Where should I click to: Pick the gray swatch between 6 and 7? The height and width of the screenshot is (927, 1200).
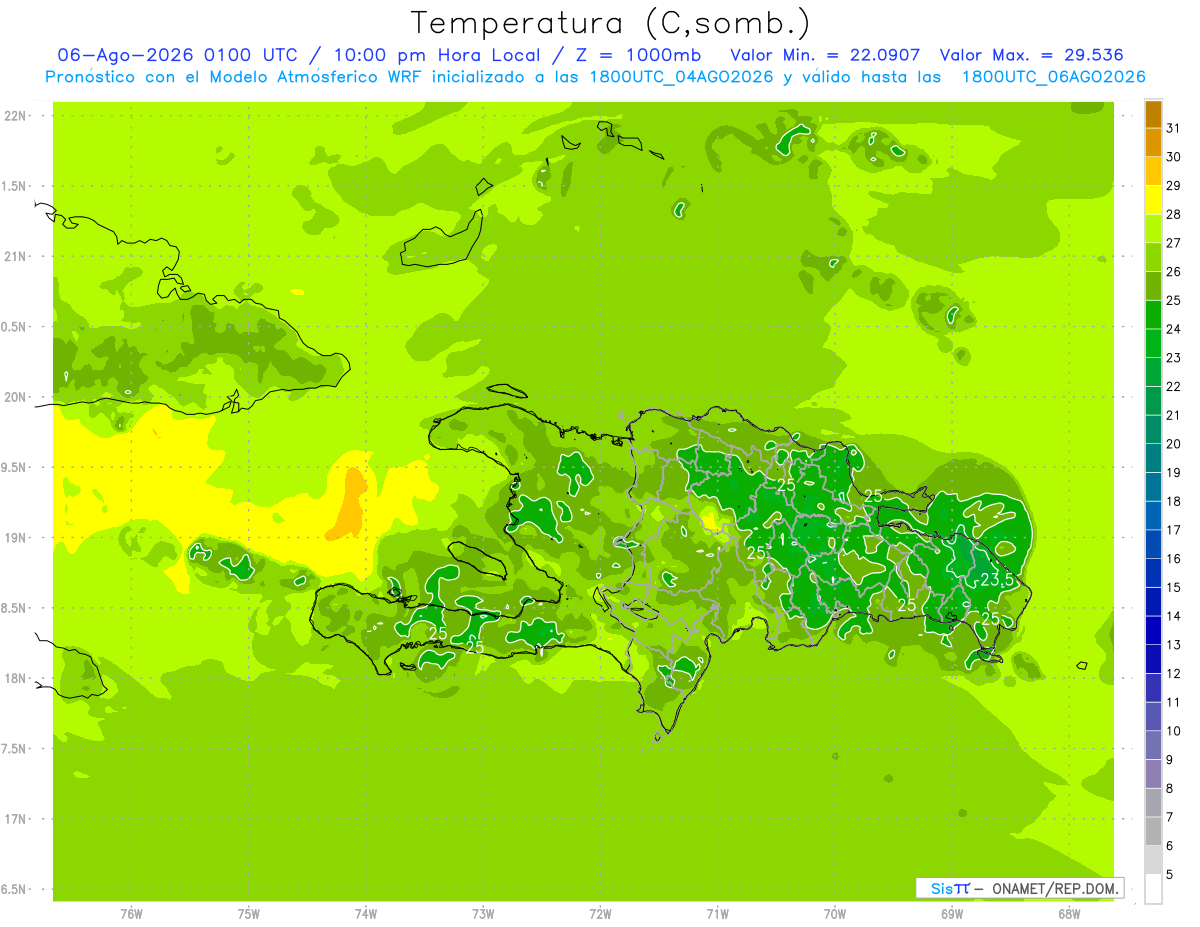tap(1153, 831)
